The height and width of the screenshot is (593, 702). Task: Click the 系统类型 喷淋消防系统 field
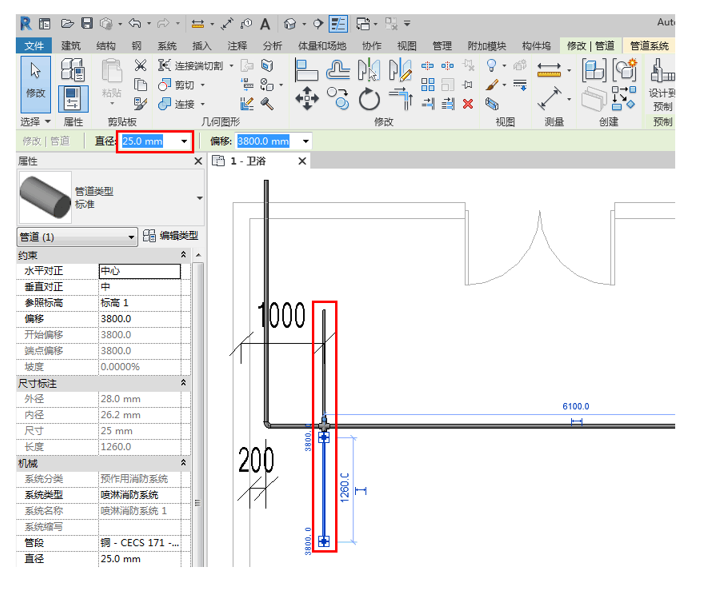[x=140, y=495]
